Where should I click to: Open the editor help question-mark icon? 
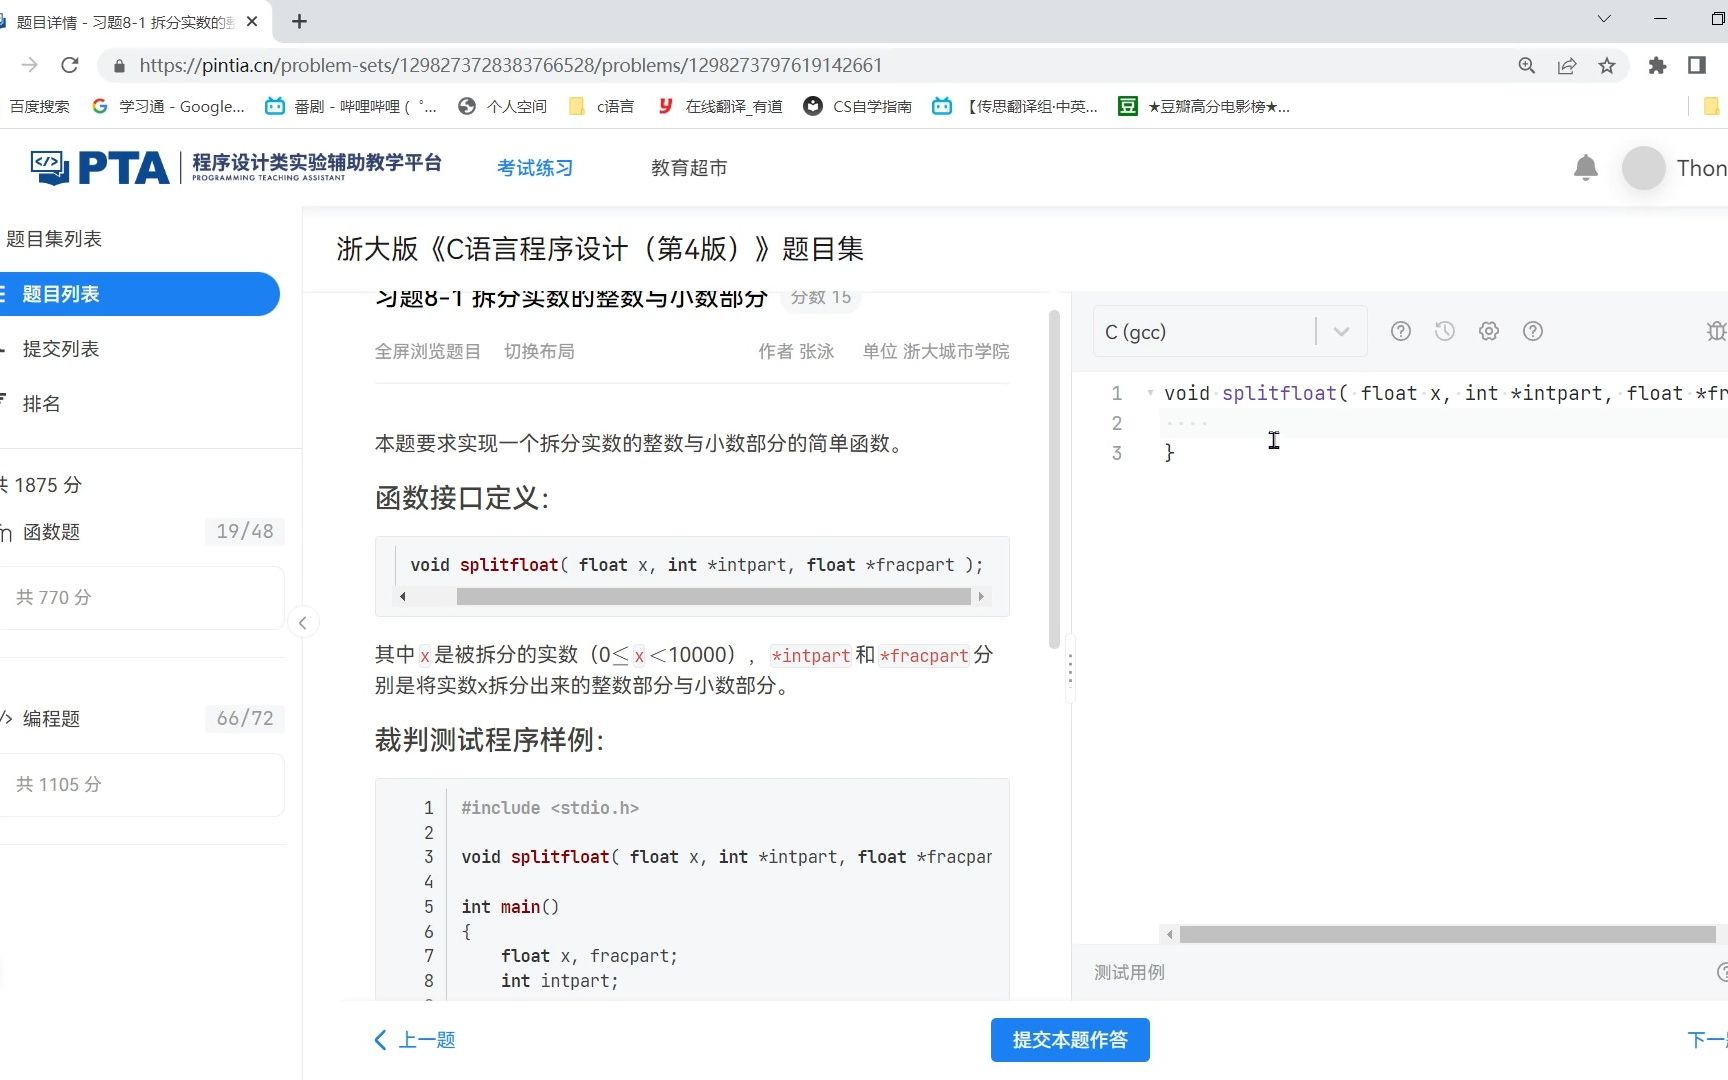[x=1400, y=331]
